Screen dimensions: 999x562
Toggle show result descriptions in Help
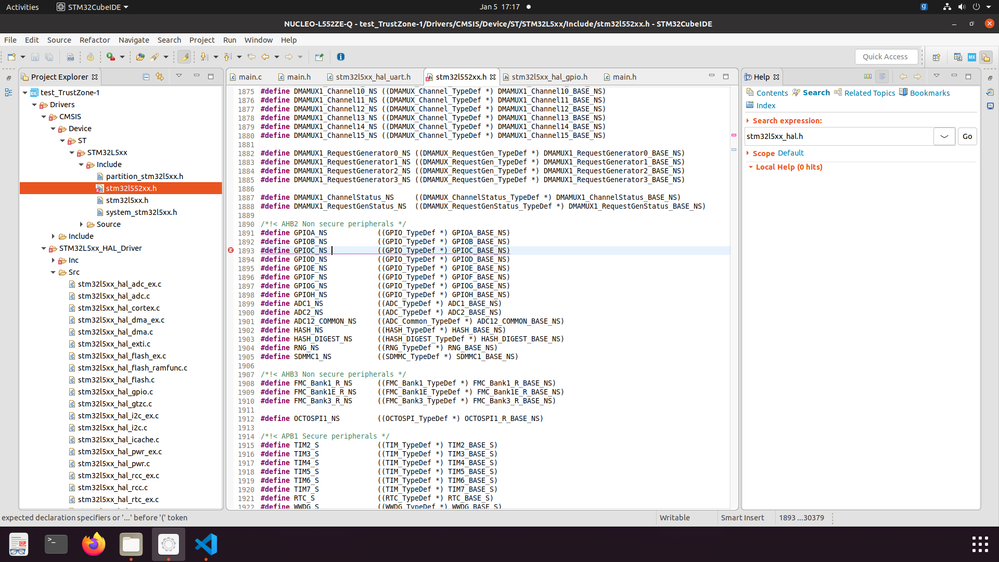click(882, 76)
